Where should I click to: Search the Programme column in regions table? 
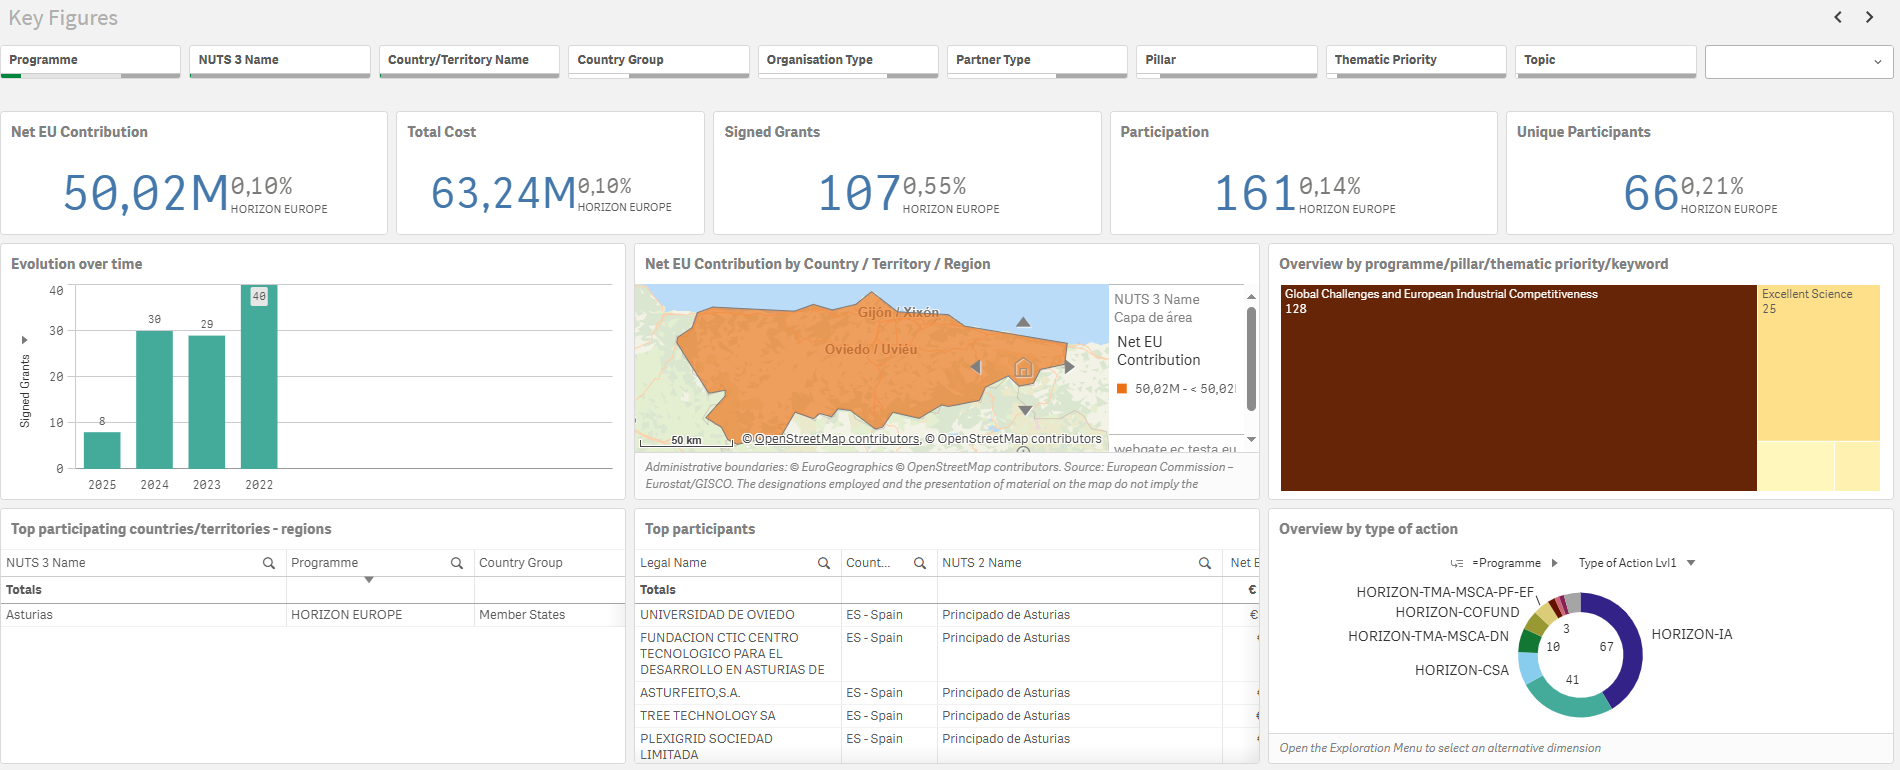coord(457,563)
